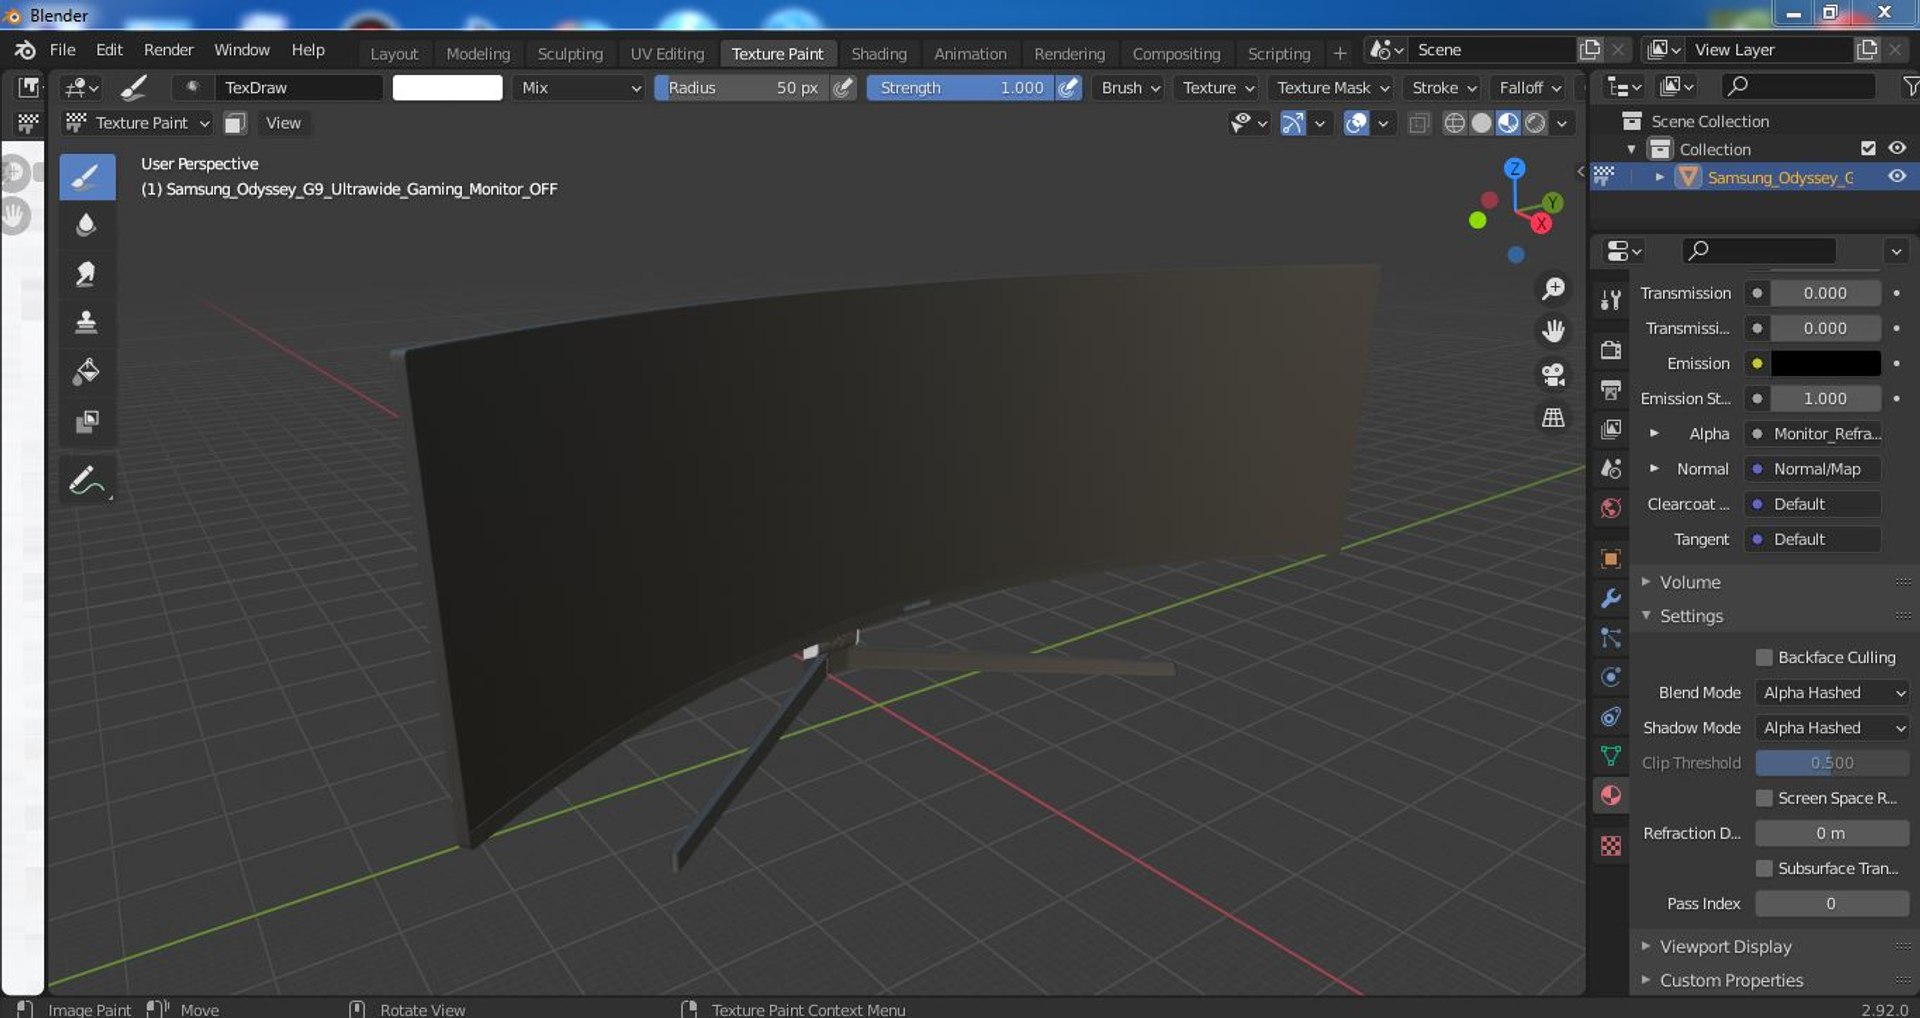
Task: Click the outliner filter funnel icon
Action: pyautogui.click(x=1909, y=87)
